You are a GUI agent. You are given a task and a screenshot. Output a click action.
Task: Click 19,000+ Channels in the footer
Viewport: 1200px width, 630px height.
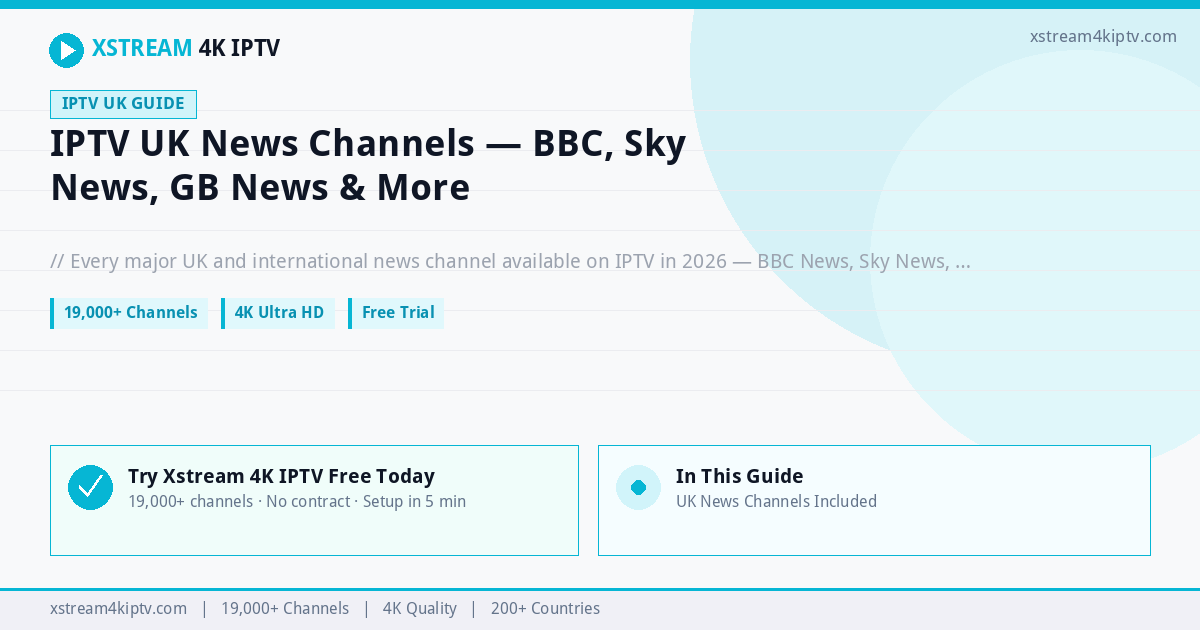point(285,608)
